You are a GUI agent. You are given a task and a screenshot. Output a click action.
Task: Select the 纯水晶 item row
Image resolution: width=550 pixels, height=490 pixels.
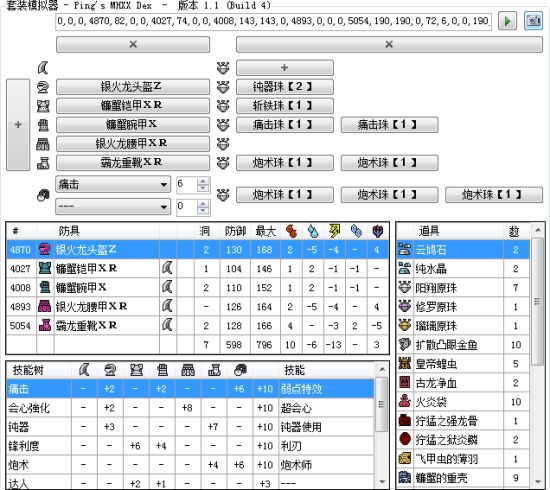coord(463,269)
